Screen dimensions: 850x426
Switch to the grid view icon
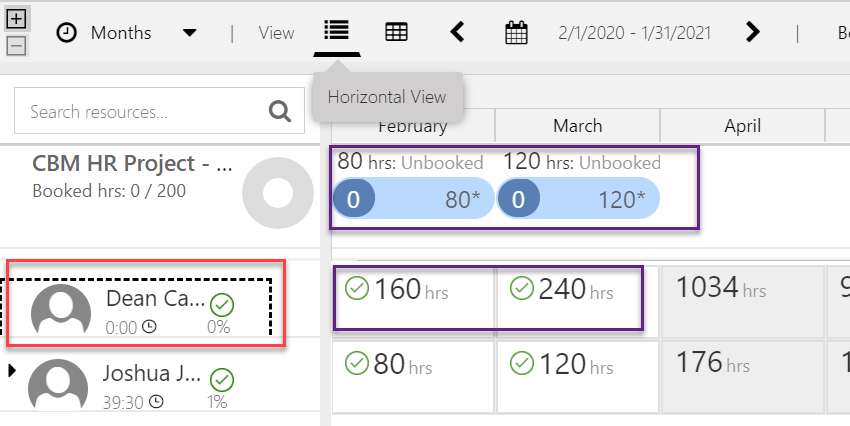pyautogui.click(x=396, y=32)
